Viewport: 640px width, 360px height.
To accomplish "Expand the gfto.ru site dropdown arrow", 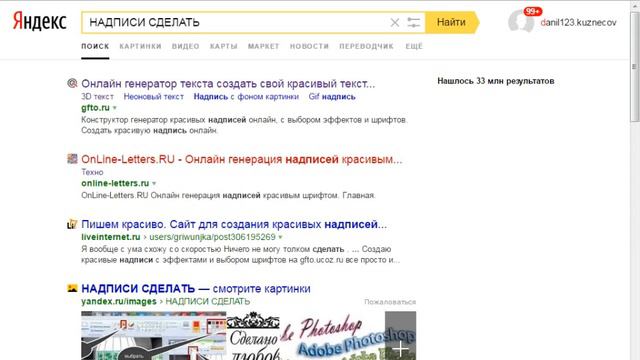I will (x=115, y=108).
